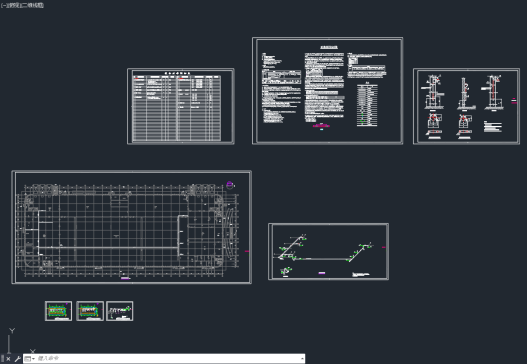Select the second small colored plan thumbnail

(x=90, y=311)
